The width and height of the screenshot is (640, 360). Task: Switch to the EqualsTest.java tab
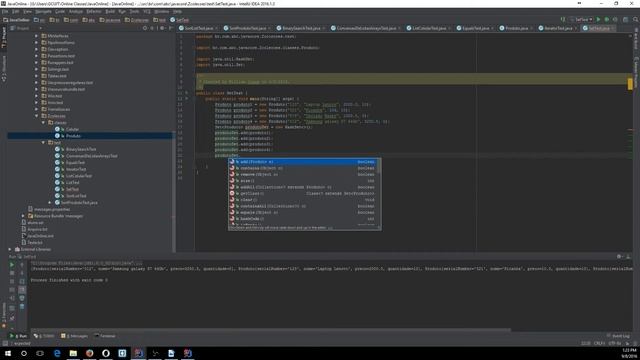click(475, 28)
